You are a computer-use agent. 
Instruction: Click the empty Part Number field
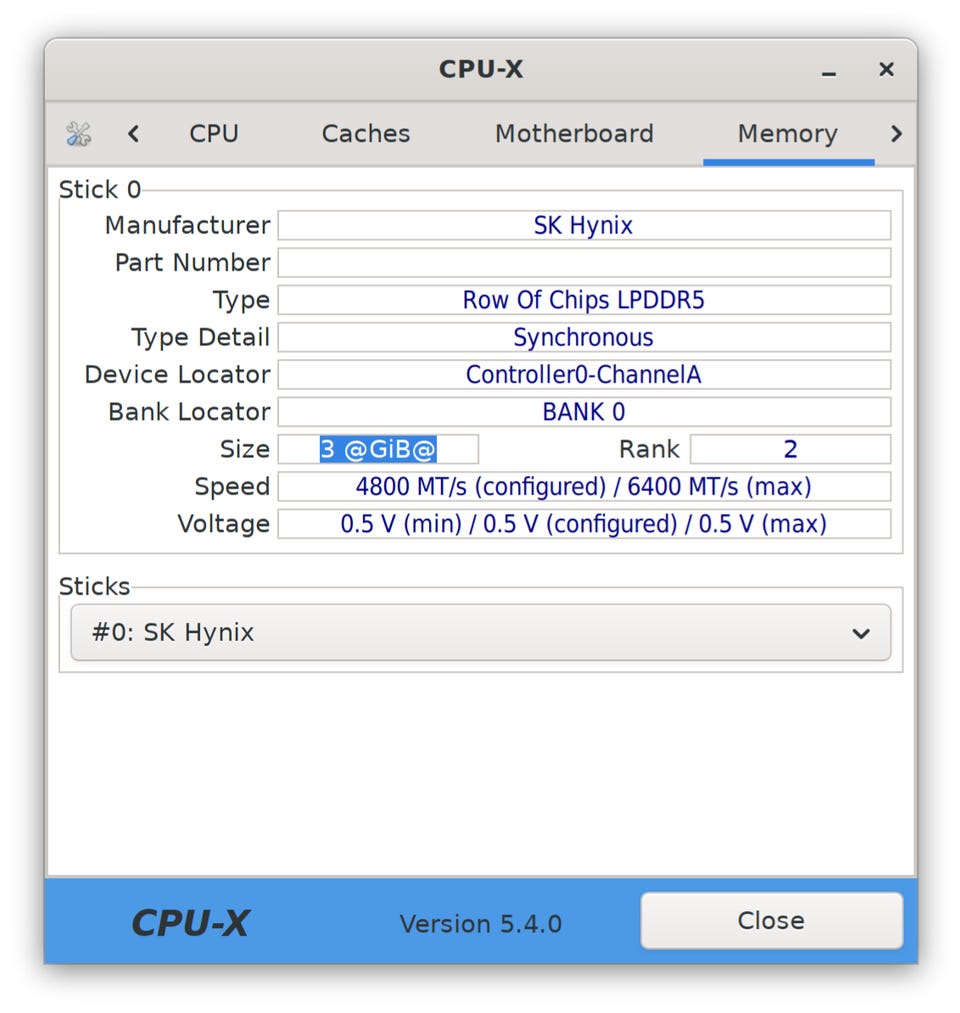tap(584, 263)
